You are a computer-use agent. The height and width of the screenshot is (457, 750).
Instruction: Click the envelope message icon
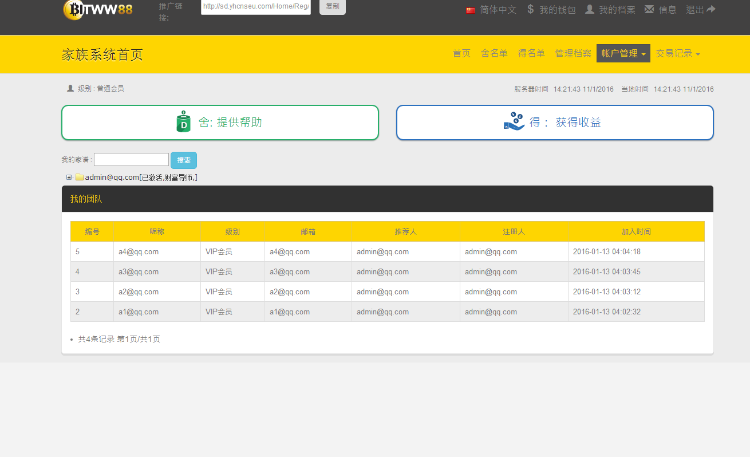[649, 9]
